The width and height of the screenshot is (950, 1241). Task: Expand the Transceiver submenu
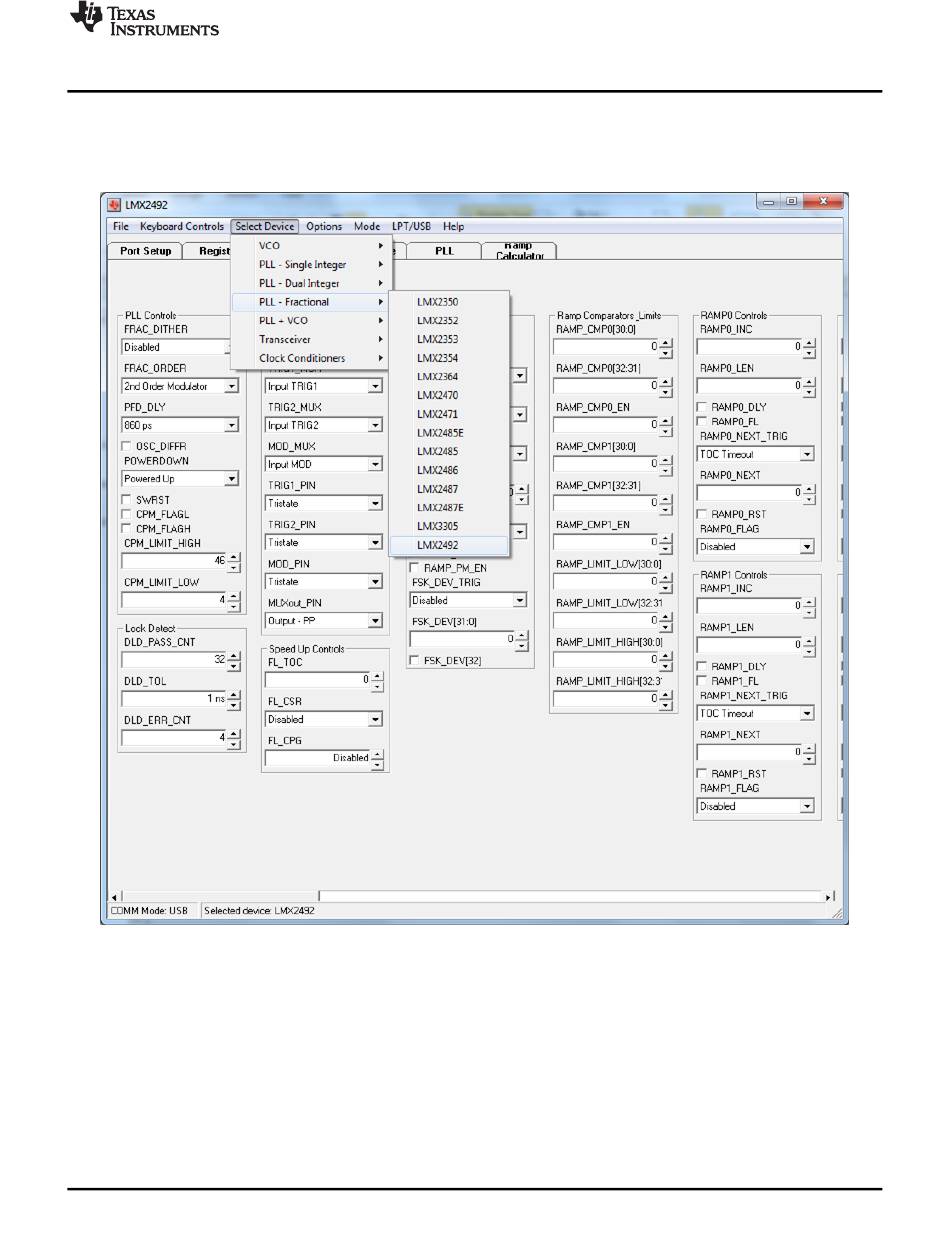(311, 340)
